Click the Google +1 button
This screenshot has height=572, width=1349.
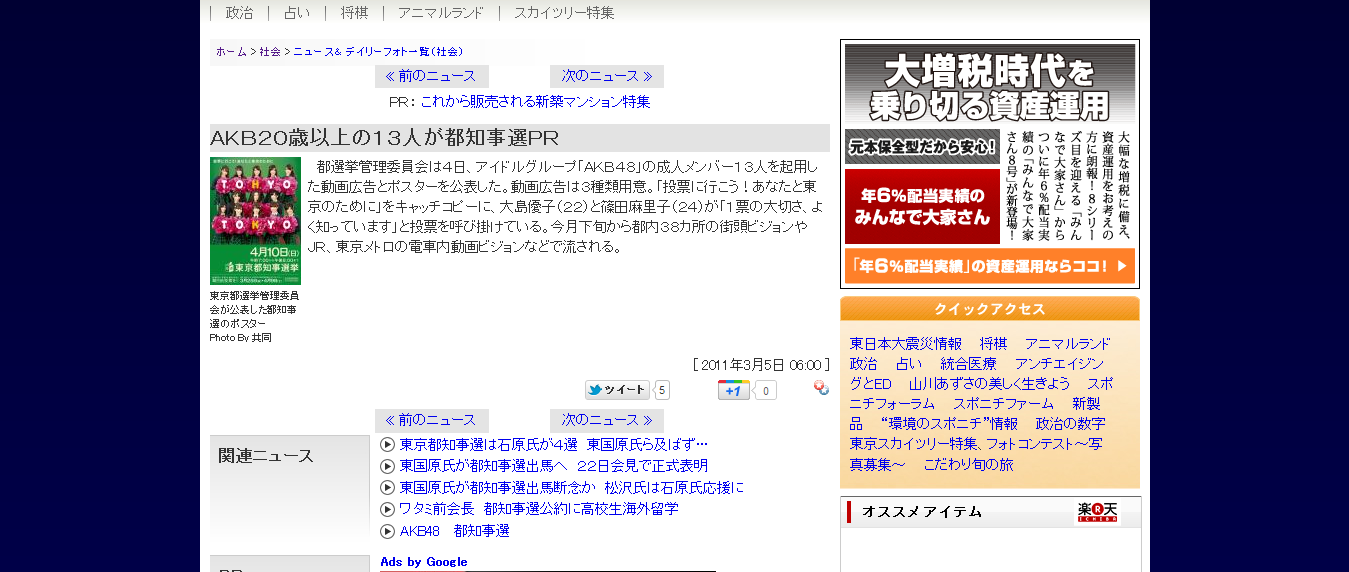click(x=733, y=390)
